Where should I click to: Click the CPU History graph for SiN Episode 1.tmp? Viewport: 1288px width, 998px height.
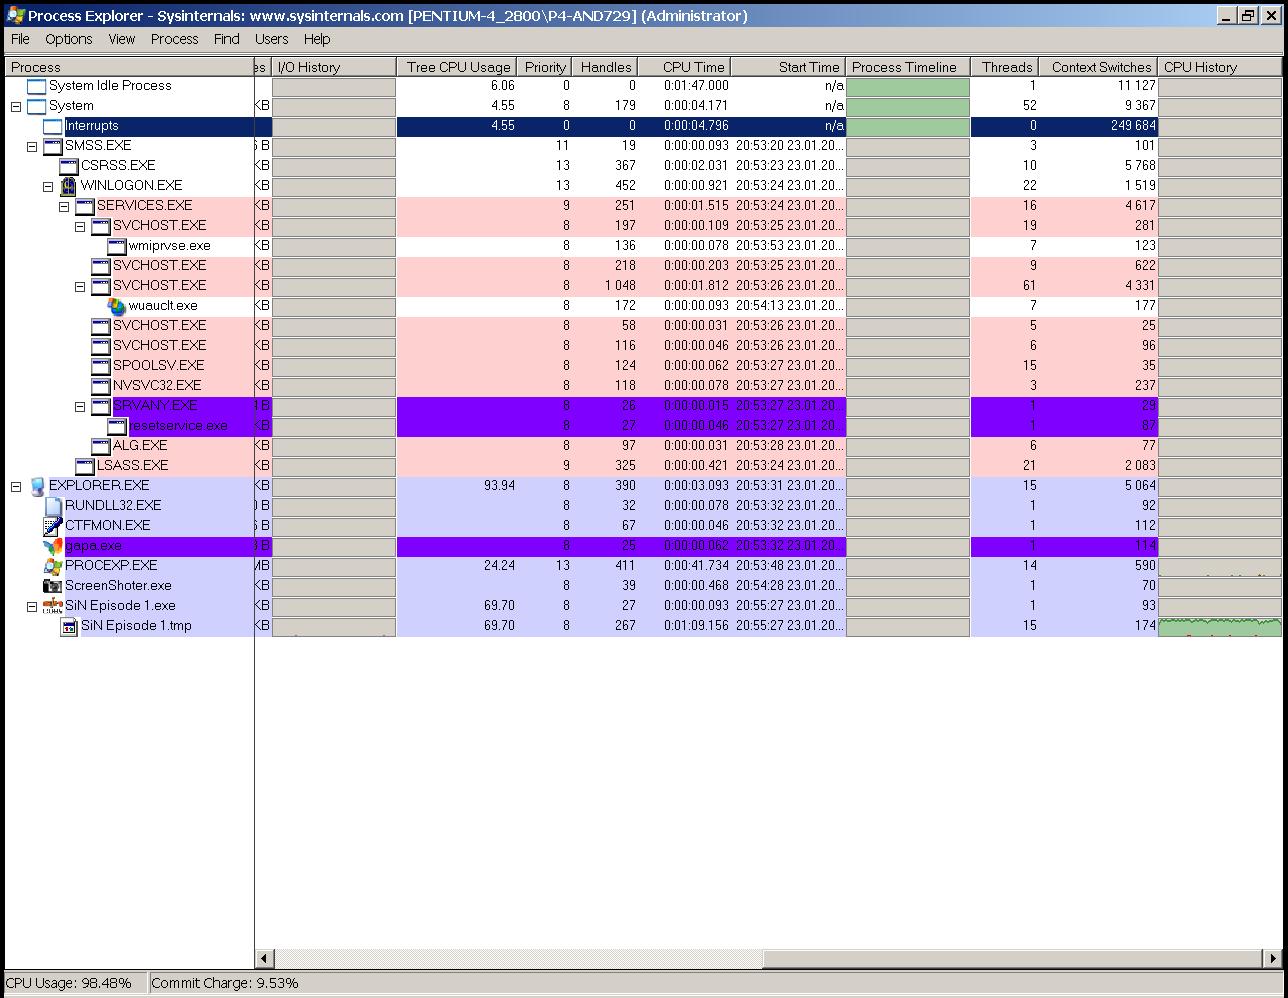click(x=1220, y=626)
